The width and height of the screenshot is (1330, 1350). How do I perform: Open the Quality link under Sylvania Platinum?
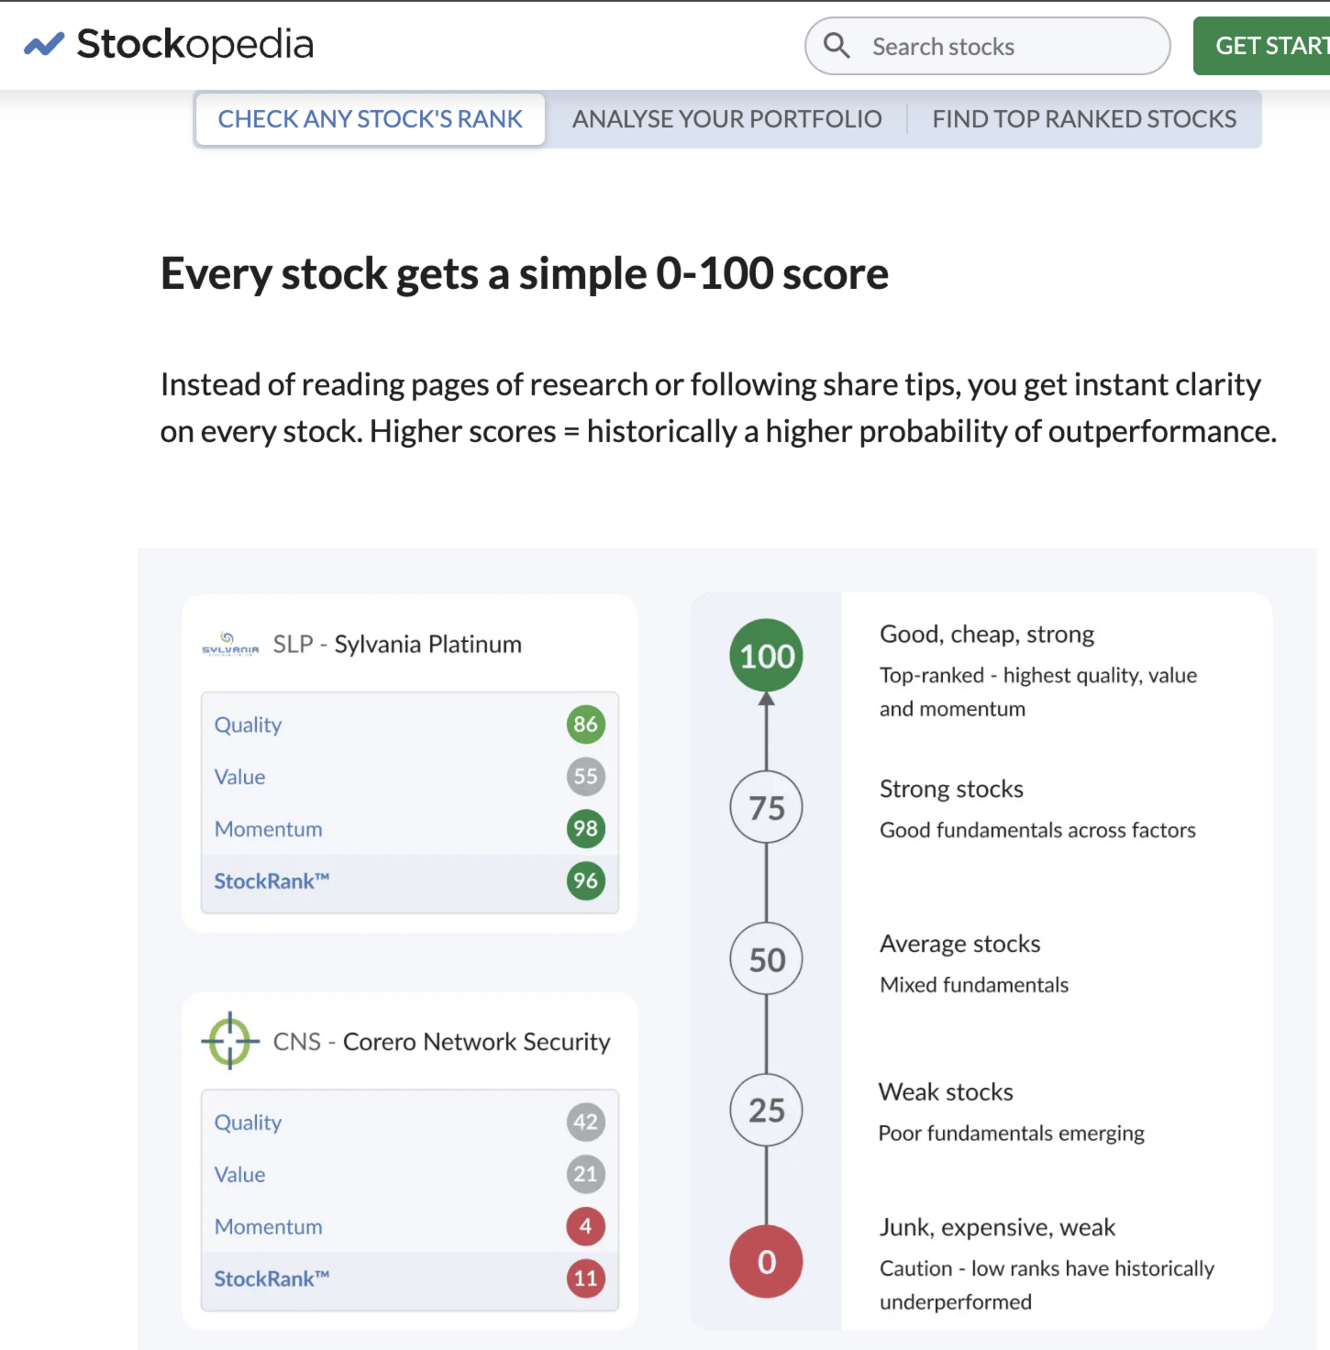[x=248, y=725]
